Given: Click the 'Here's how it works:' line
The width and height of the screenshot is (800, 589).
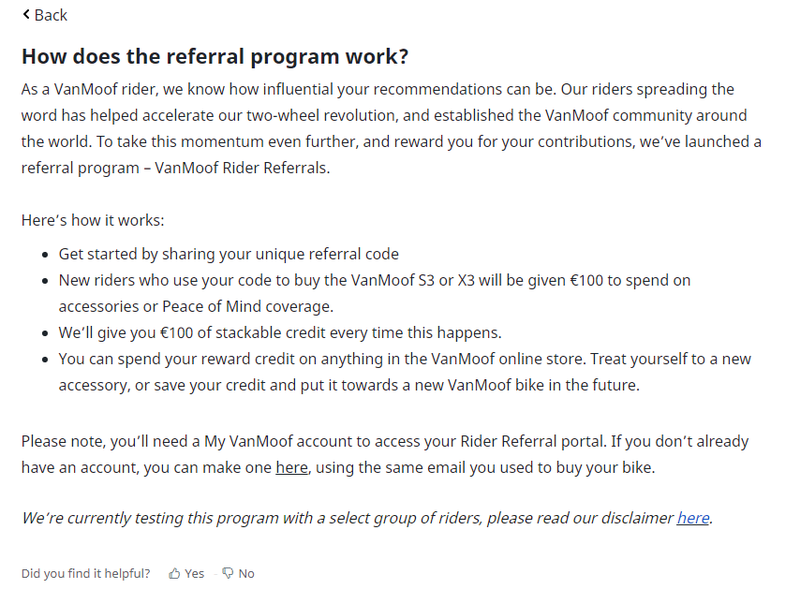Looking at the screenshot, I should tap(93, 220).
